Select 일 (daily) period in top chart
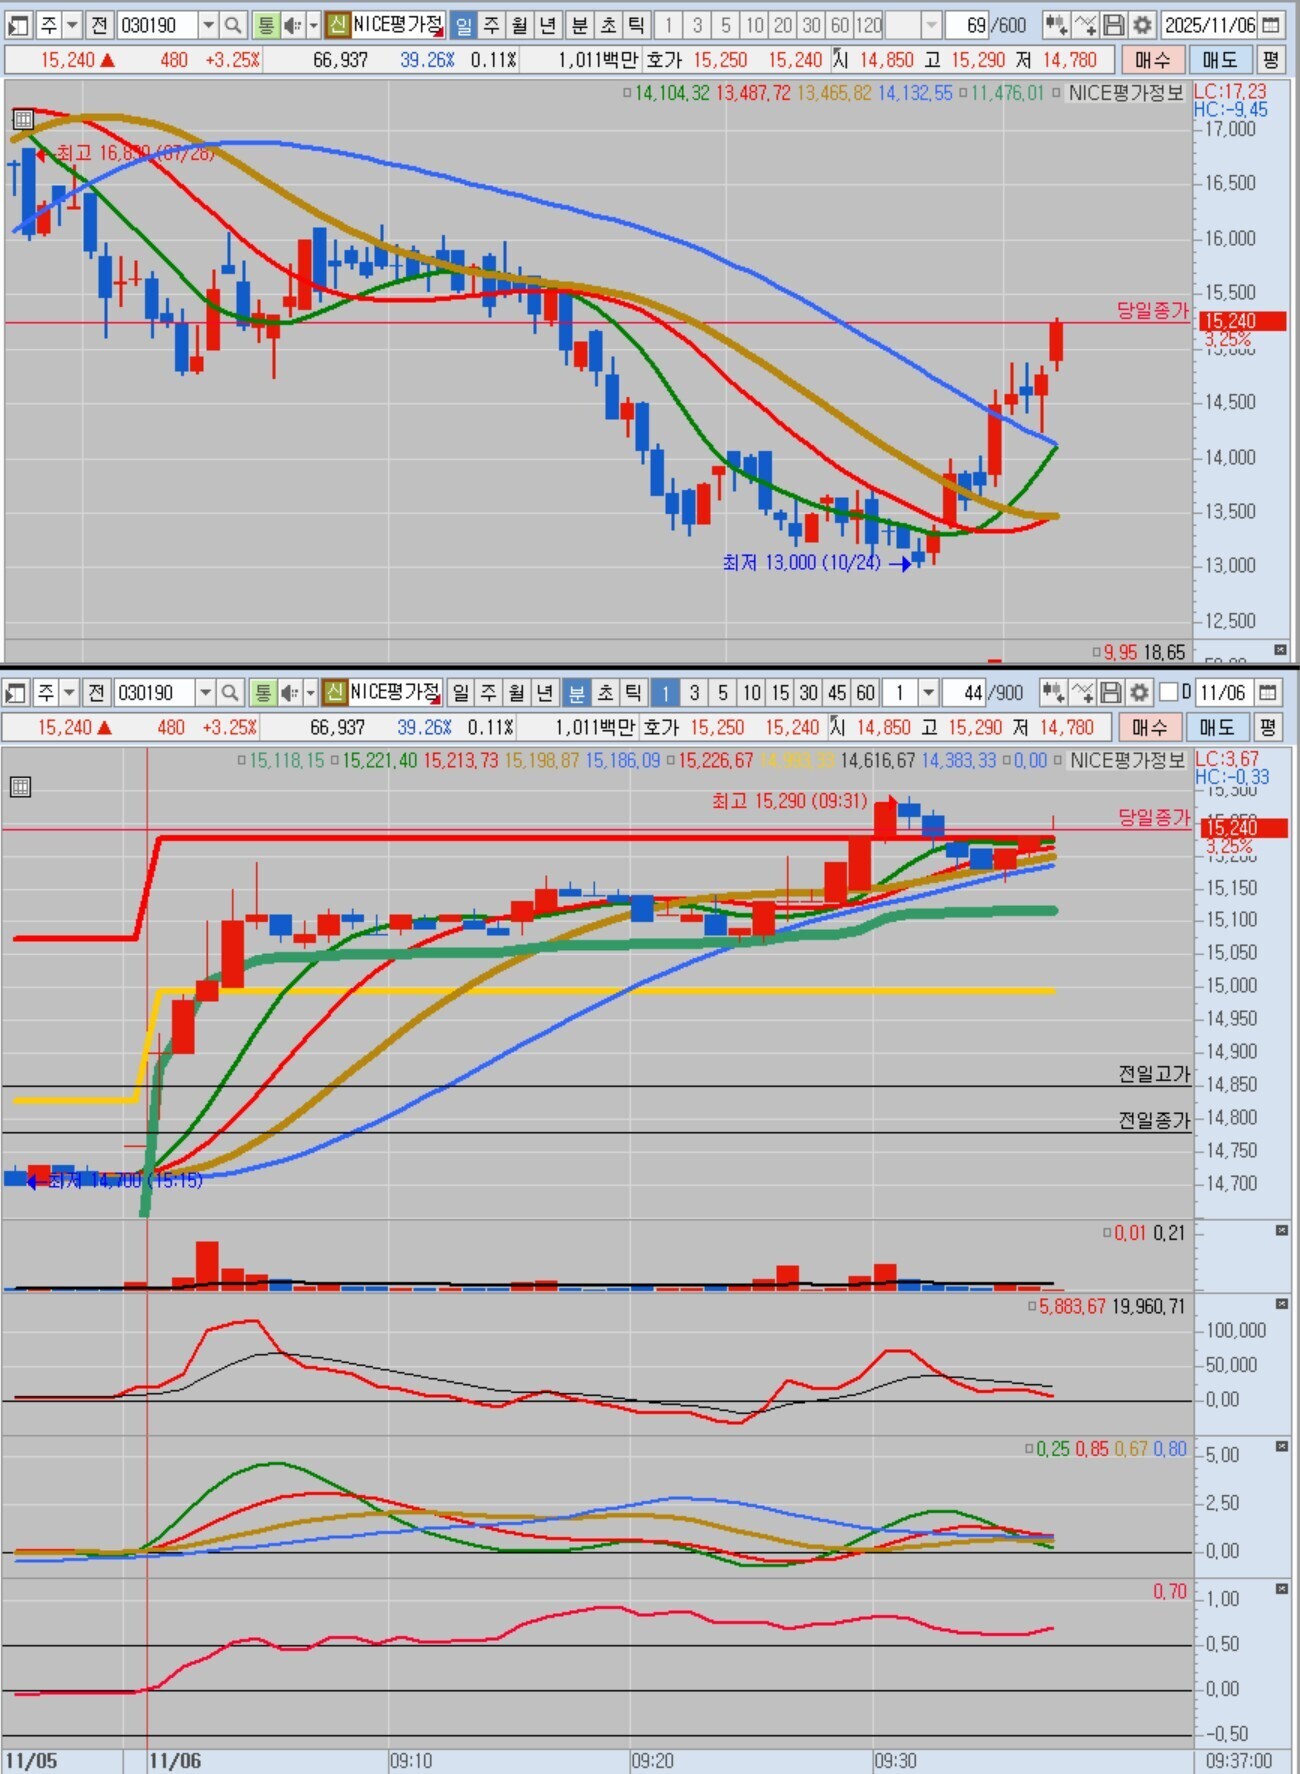 tap(464, 25)
